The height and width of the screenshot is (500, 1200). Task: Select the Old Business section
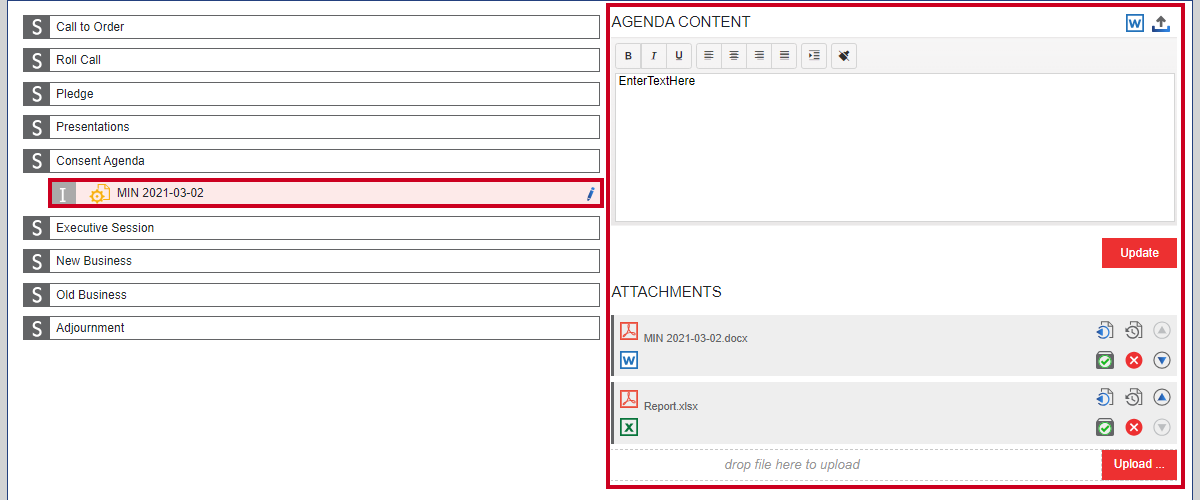coord(311,295)
